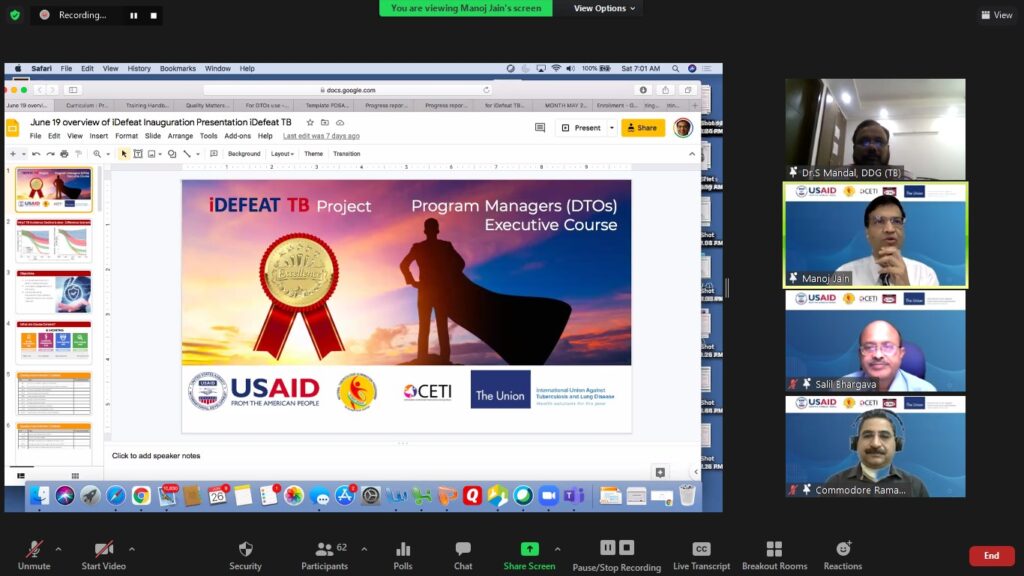Expand audio options arrow beside Unmute
The width and height of the screenshot is (1024, 576).
pos(58,549)
